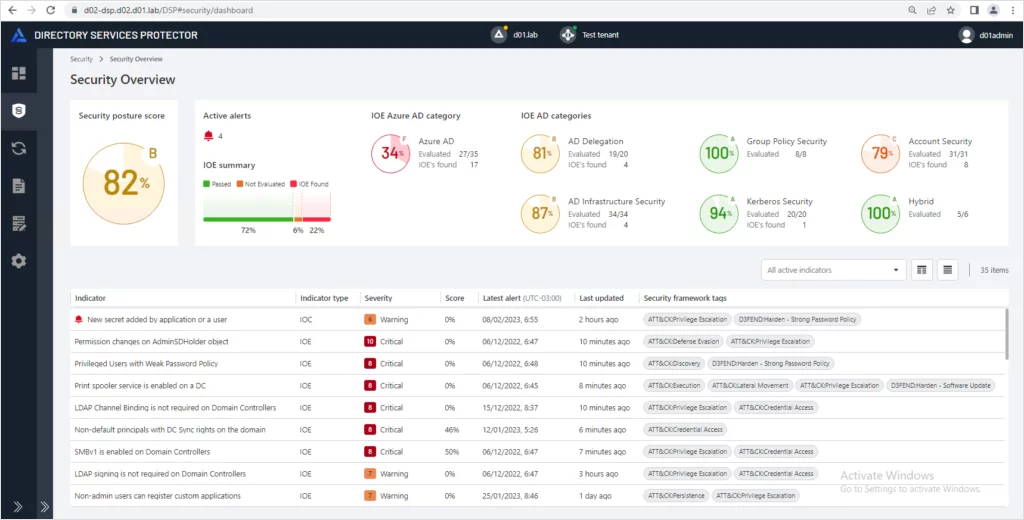Open the d01admin user avatar
Image resolution: width=1024 pixels, height=520 pixels.
point(967,35)
